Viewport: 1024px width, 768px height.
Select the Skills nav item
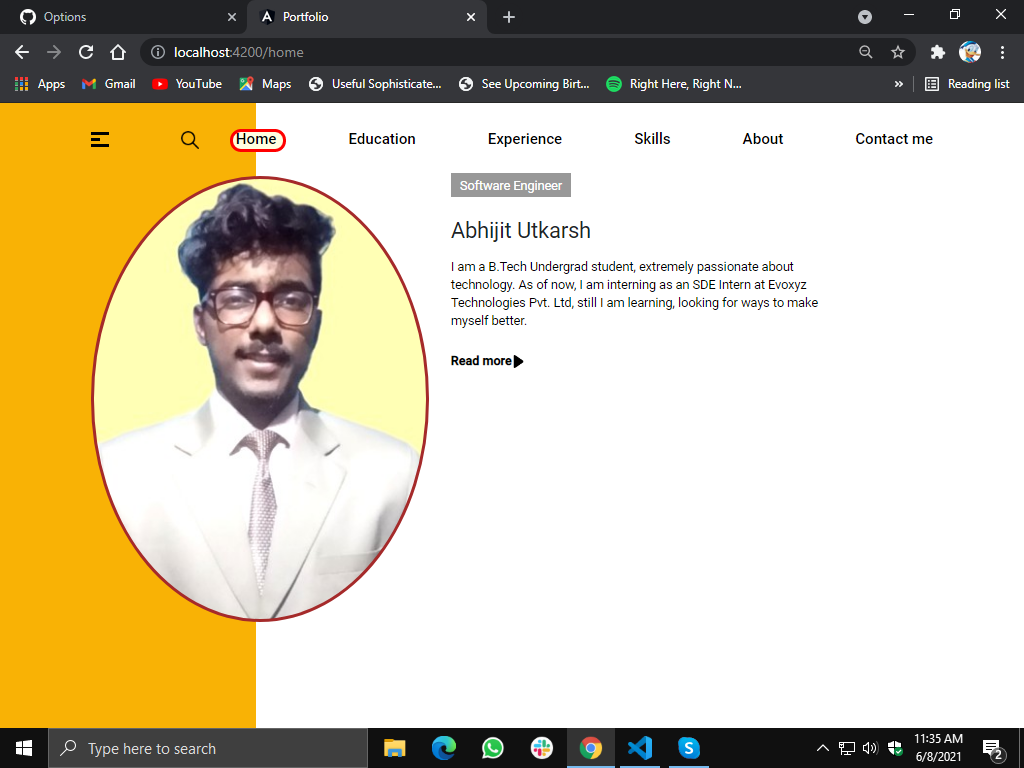tap(652, 139)
